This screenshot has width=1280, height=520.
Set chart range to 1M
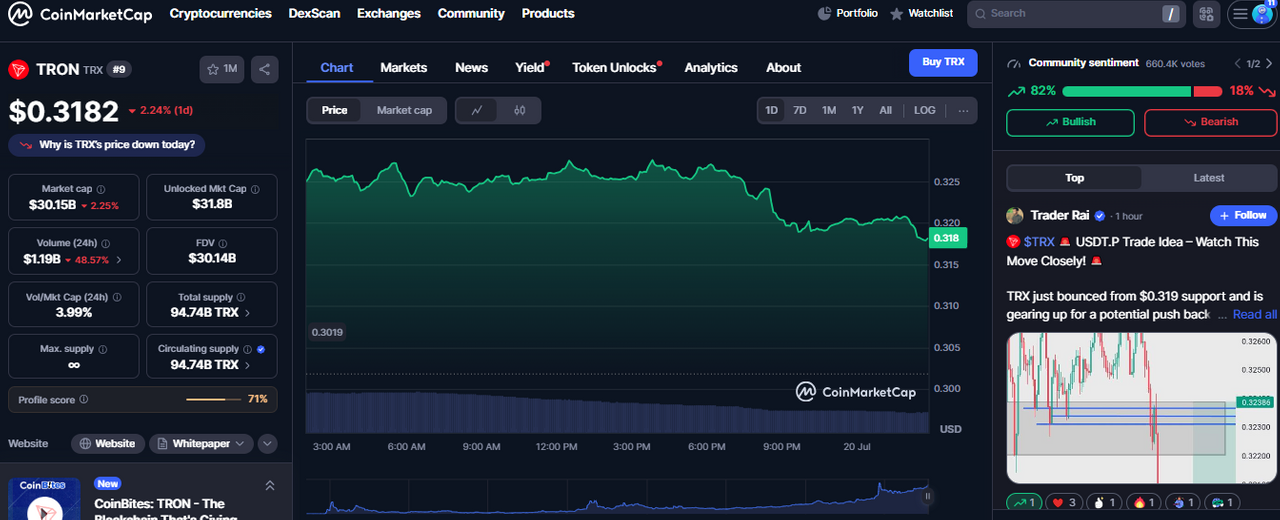pyautogui.click(x=829, y=110)
